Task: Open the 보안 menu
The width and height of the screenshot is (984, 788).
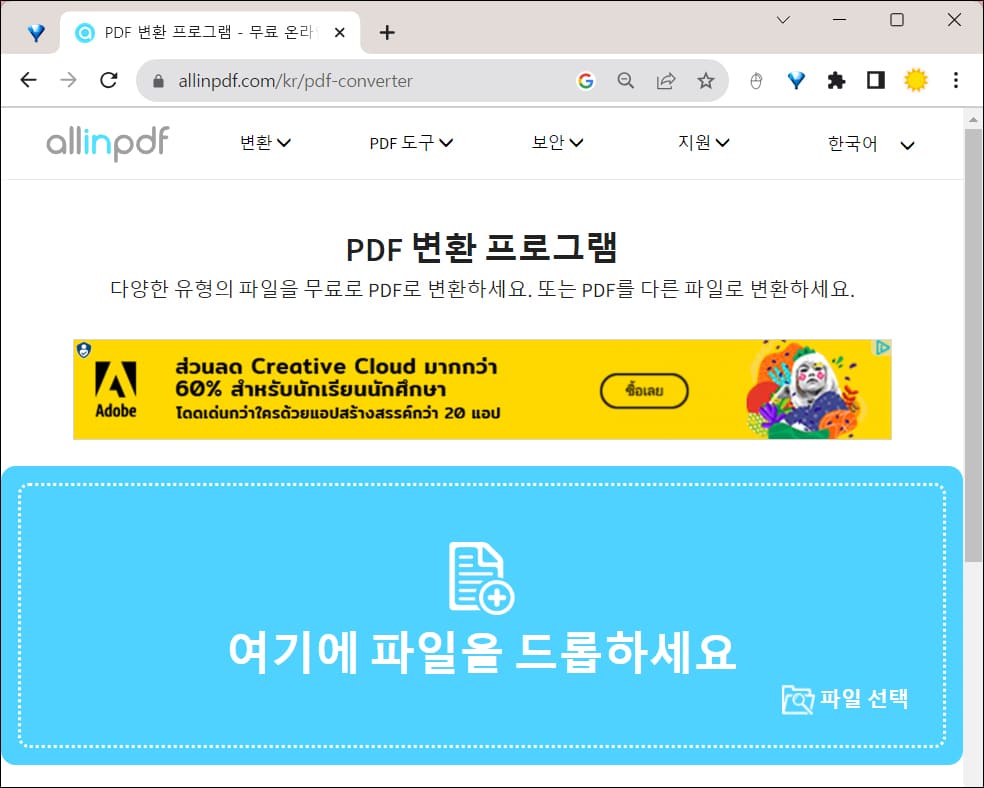Action: click(x=556, y=143)
